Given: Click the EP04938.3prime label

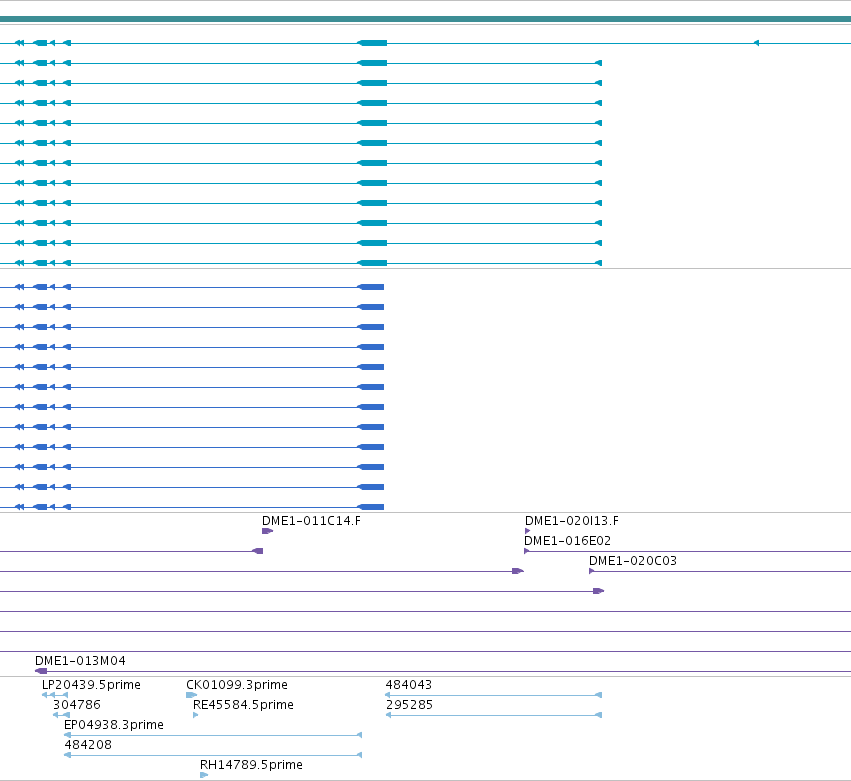Looking at the screenshot, I should click(x=113, y=725).
